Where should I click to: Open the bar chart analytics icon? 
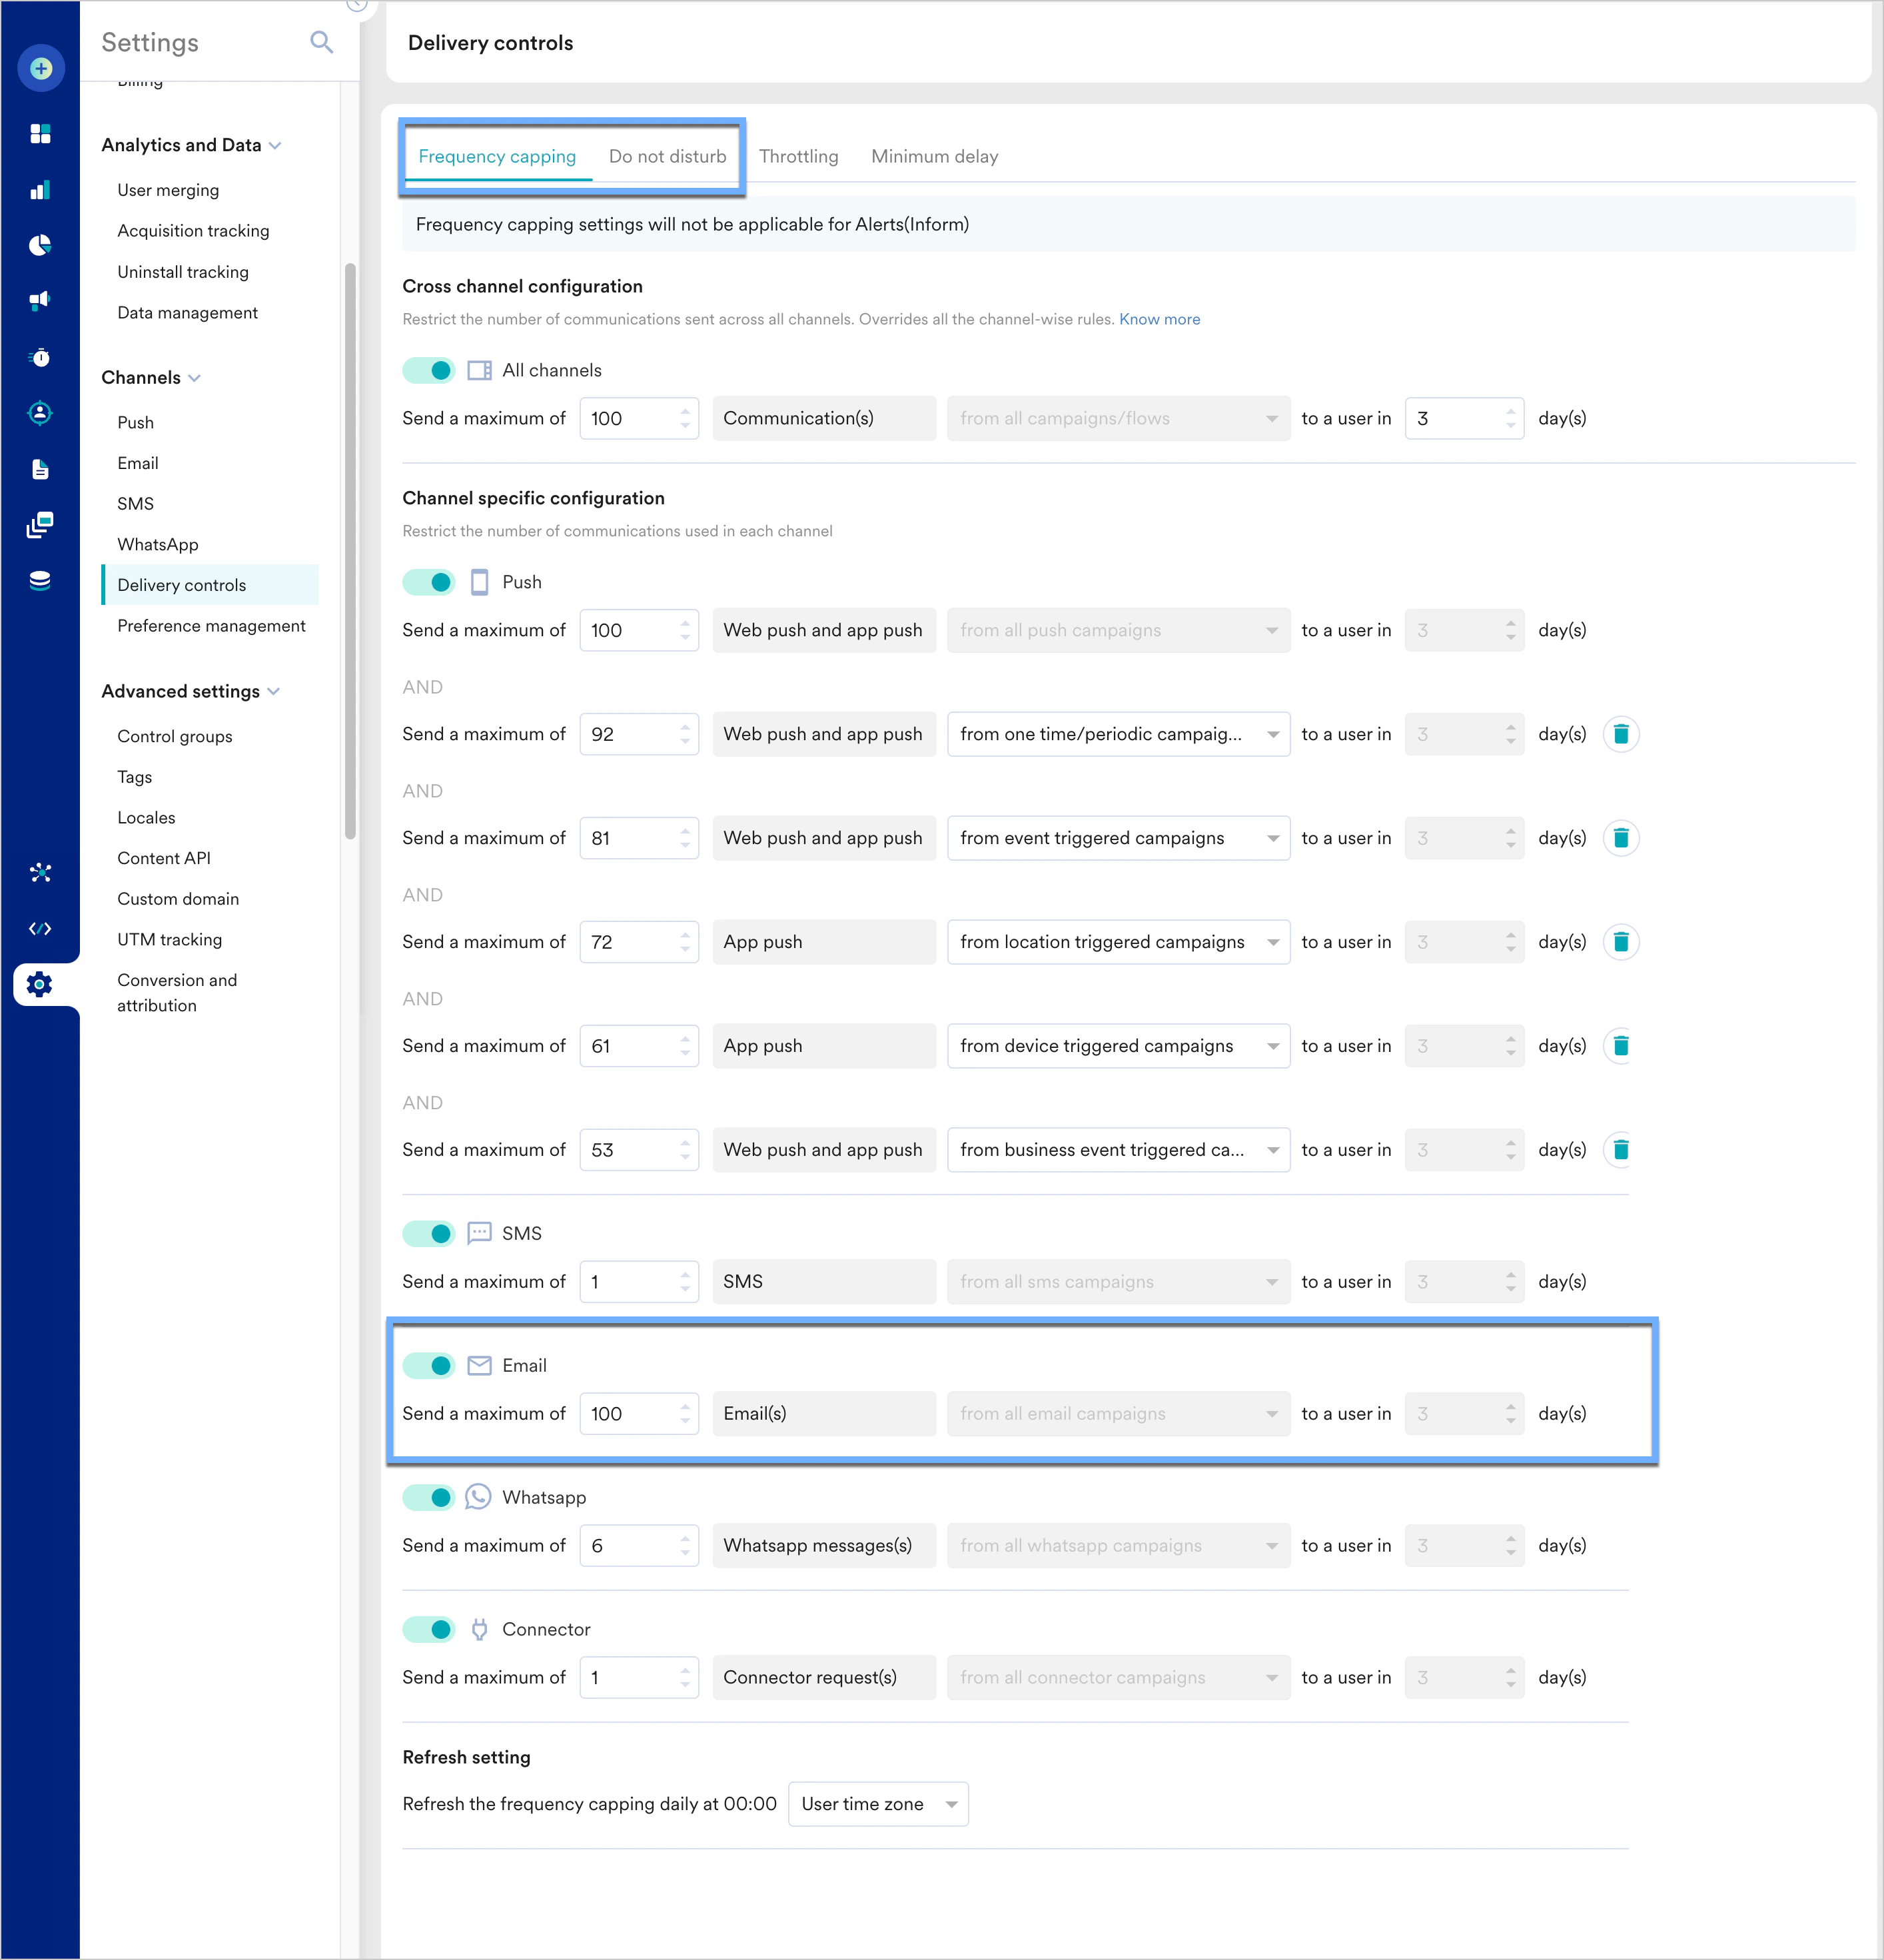(40, 190)
